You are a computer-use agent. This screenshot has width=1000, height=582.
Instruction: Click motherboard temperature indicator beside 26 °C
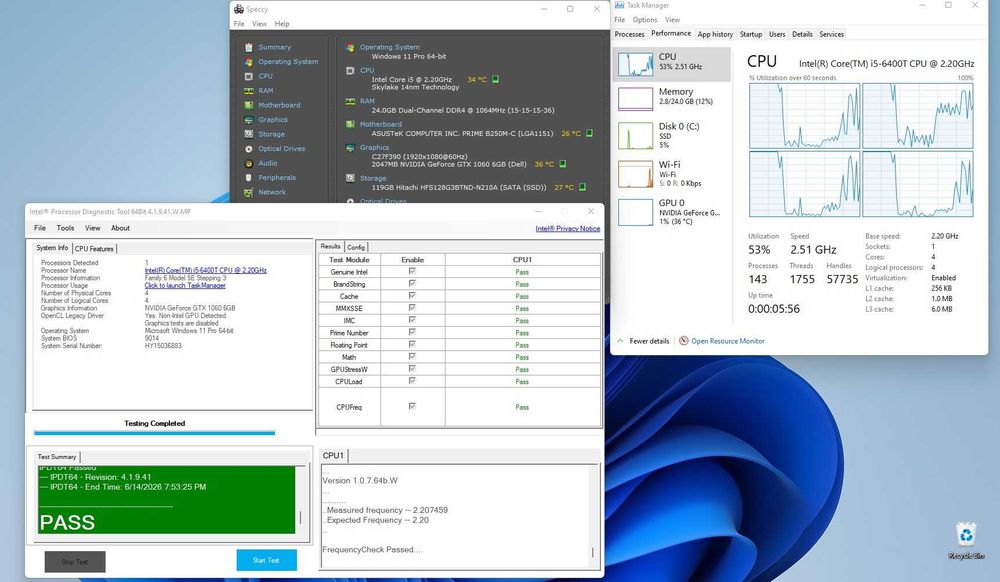coord(589,133)
